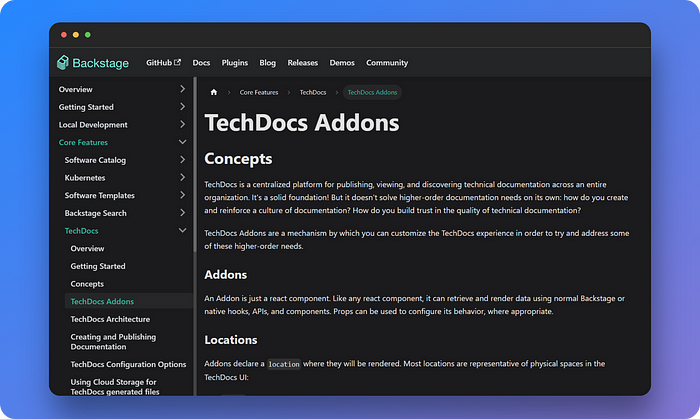Open the GitHub nav link
Screen dimensions: 700x419
tap(163, 62)
